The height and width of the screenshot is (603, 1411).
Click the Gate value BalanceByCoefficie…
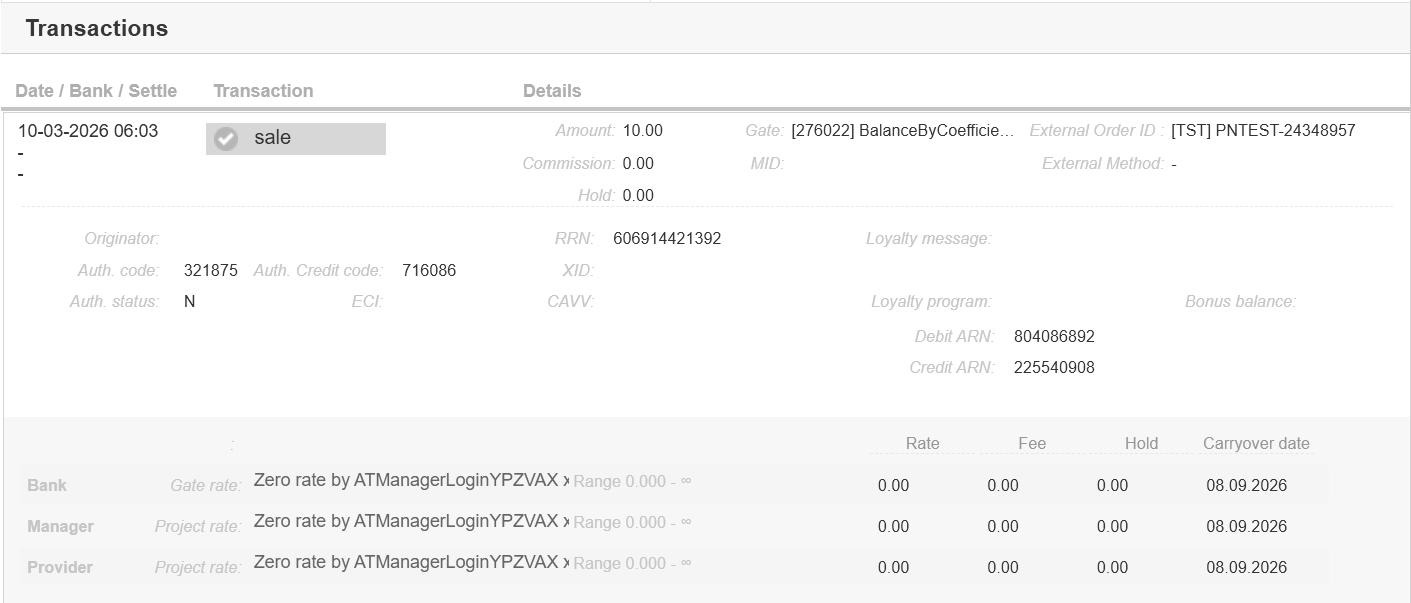[902, 131]
